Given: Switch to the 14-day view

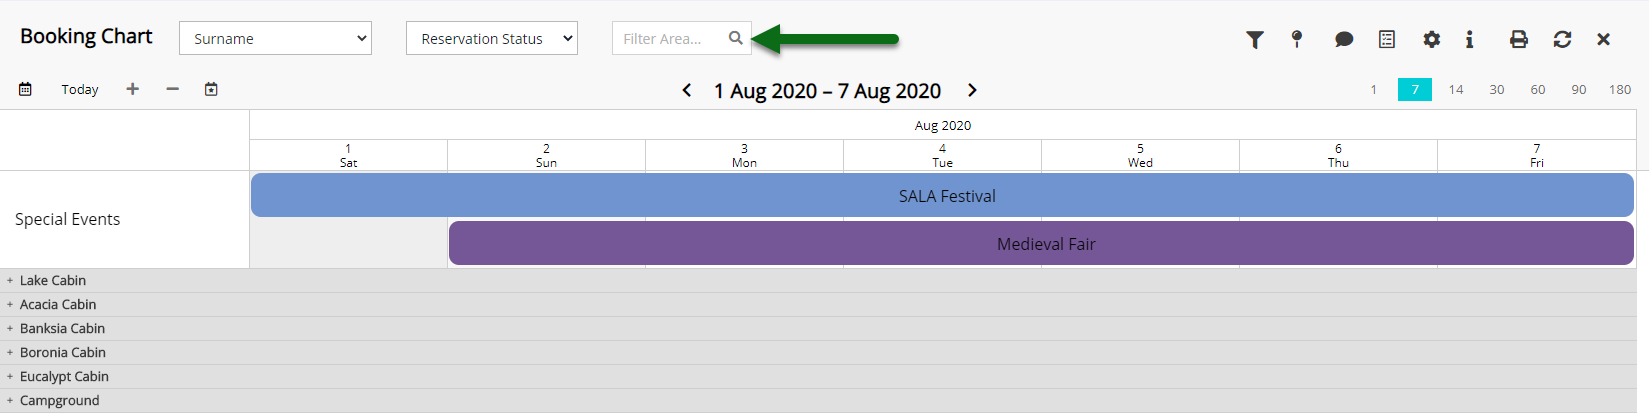Looking at the screenshot, I should point(1456,89).
